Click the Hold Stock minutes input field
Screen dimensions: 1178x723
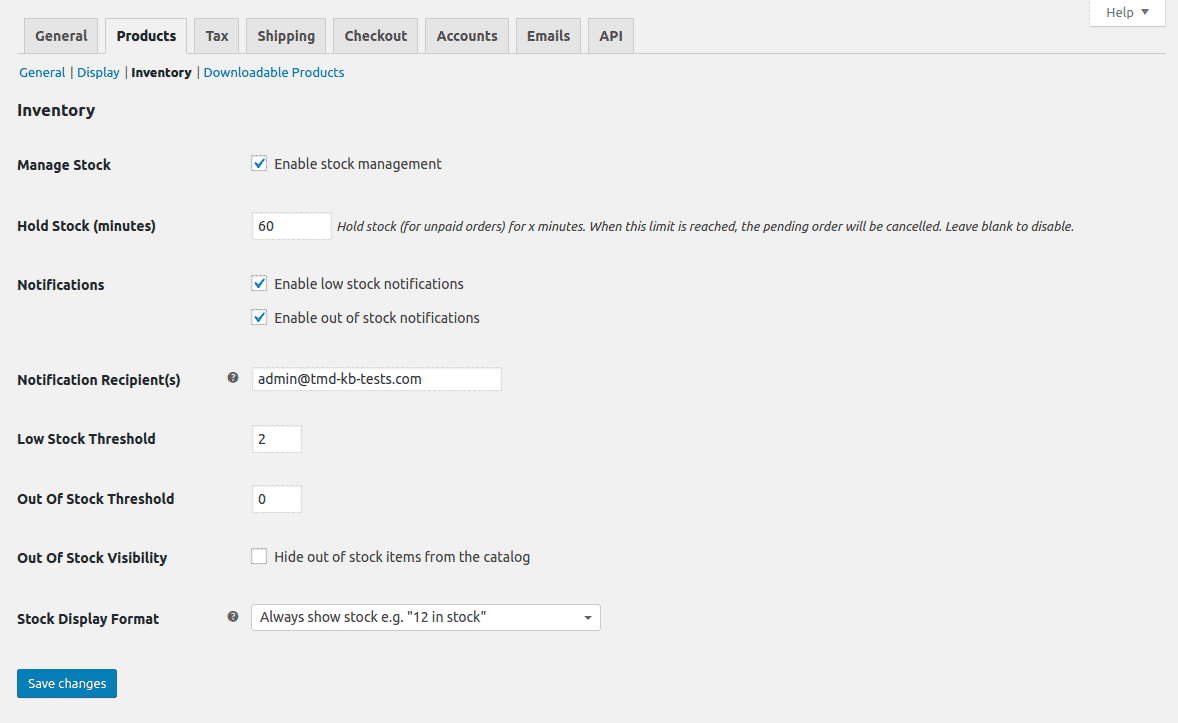[291, 226]
